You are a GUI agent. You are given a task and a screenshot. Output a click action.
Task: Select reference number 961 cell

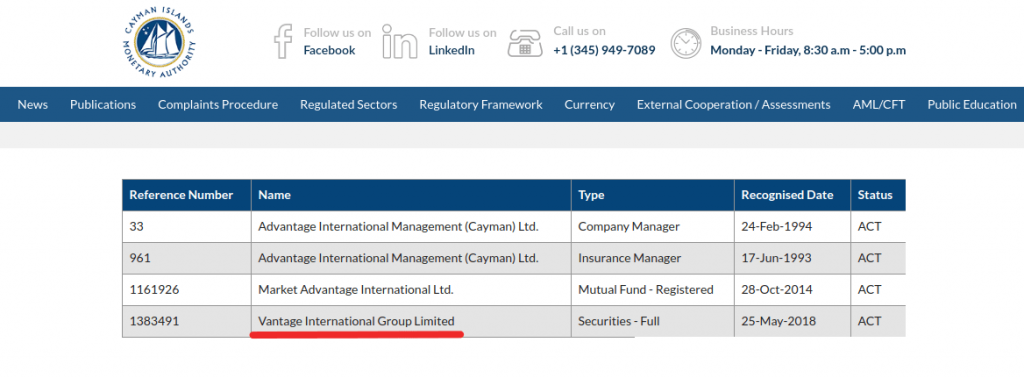coord(187,258)
